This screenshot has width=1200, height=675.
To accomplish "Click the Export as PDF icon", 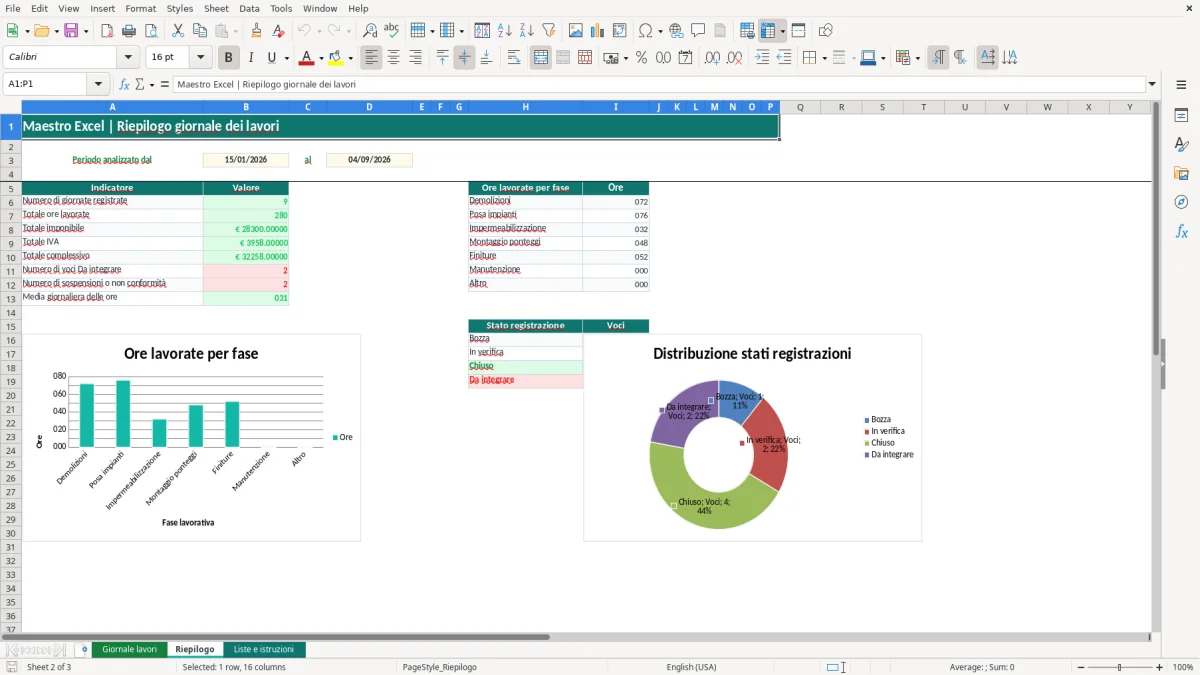I will click(x=107, y=31).
